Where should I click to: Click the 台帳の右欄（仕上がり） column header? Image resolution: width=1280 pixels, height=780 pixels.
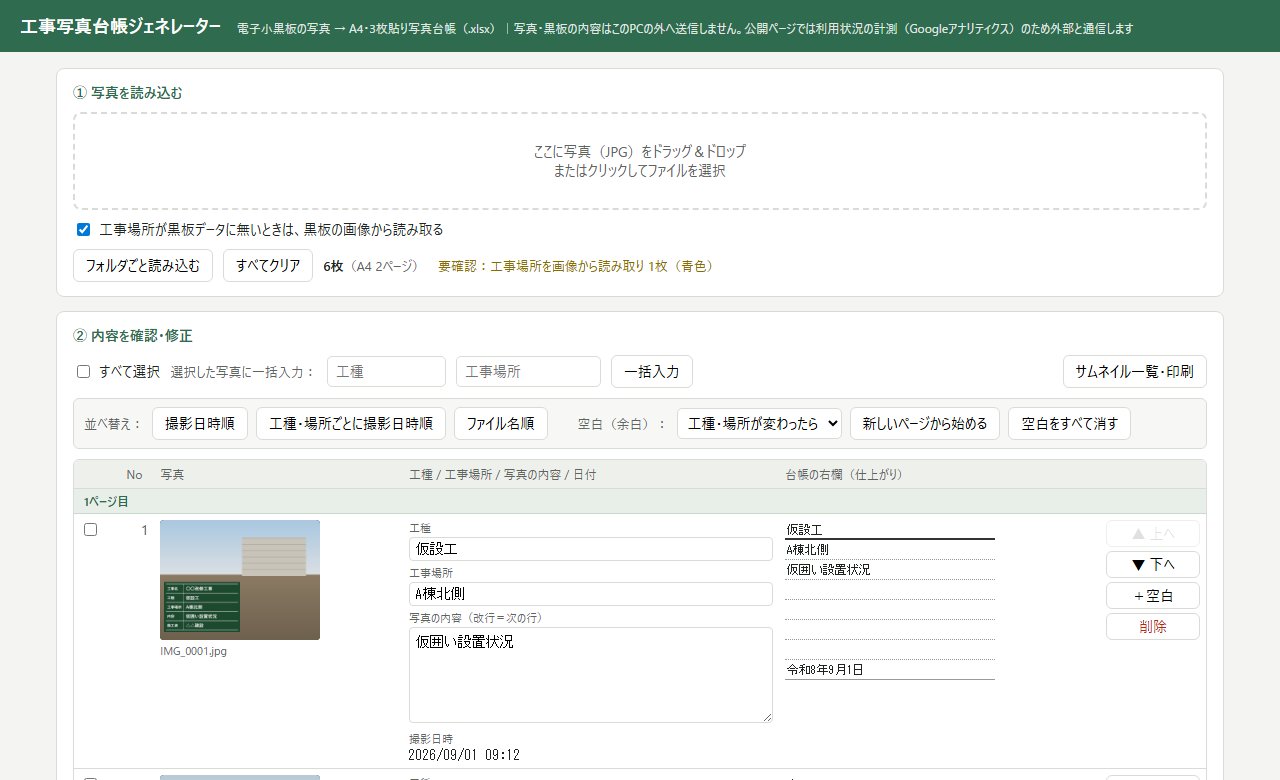[x=844, y=474]
